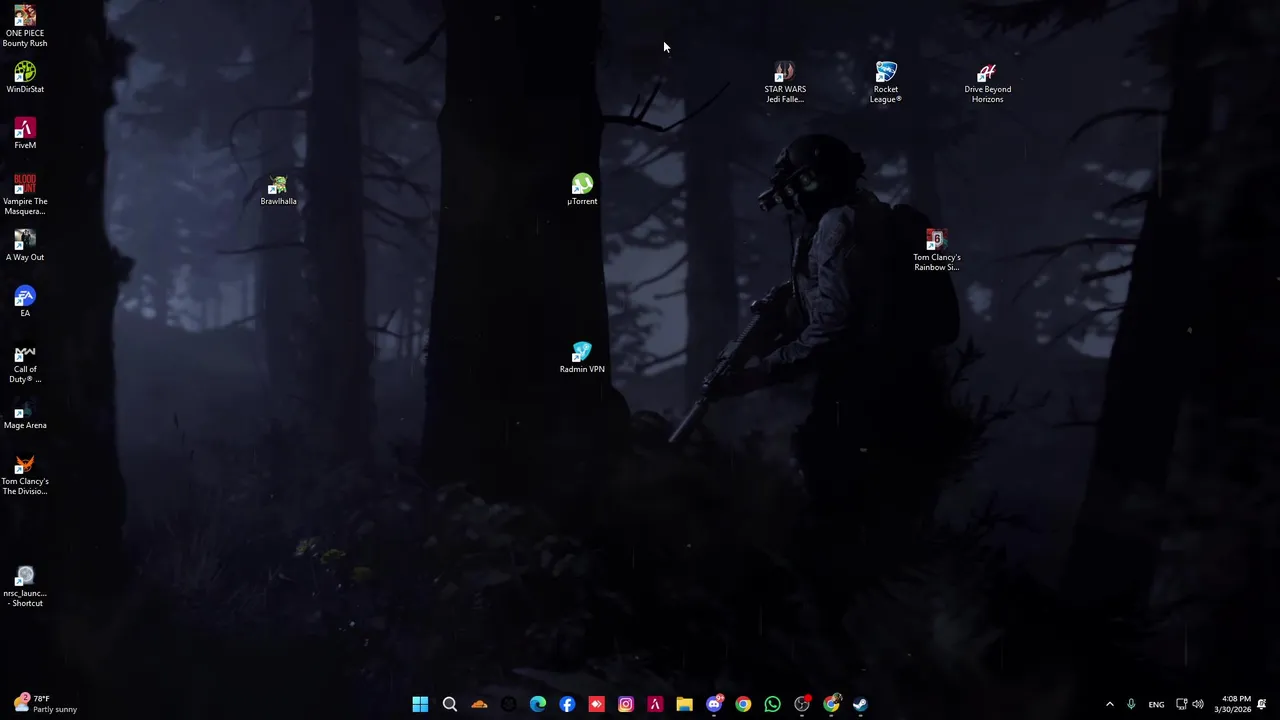
Task: Select the FiveM shortcut on the desktop
Action: click(x=25, y=133)
